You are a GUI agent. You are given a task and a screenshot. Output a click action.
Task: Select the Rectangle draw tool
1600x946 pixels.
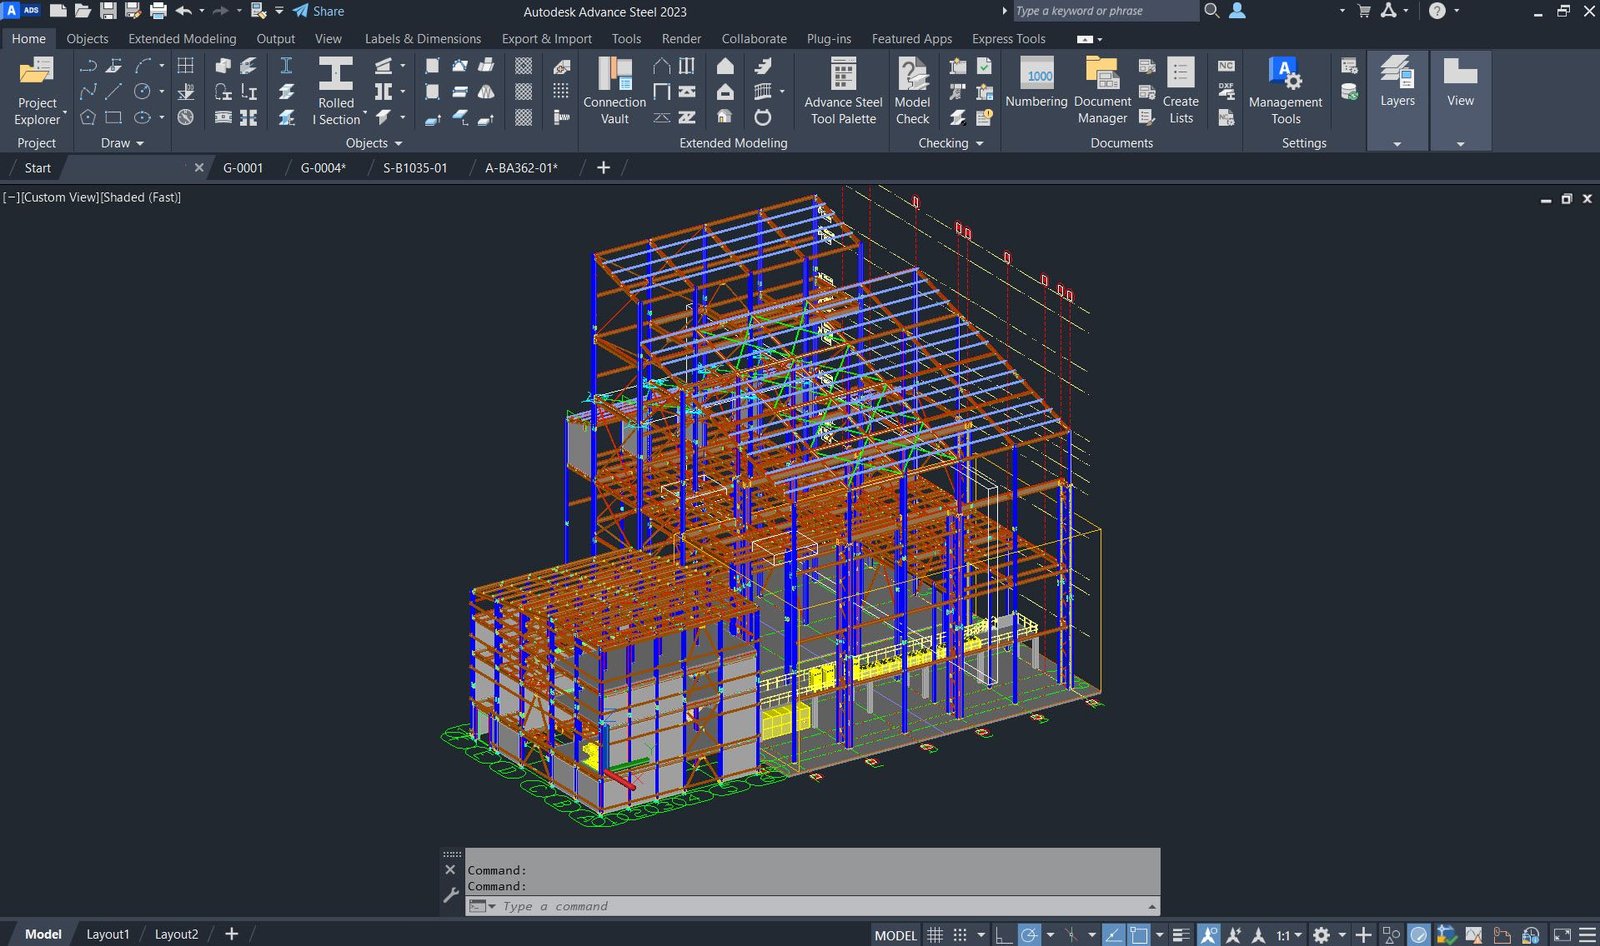(114, 117)
